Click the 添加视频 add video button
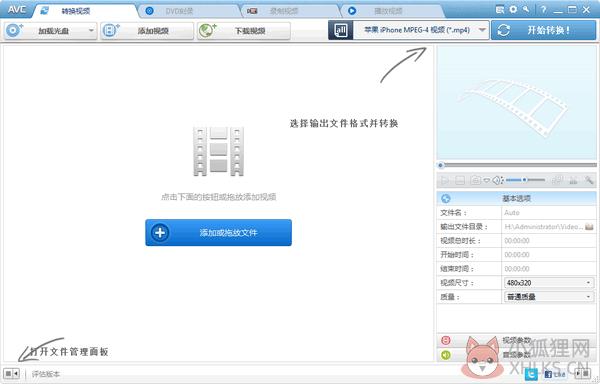Viewport: 600px width, 384px height. [x=147, y=31]
